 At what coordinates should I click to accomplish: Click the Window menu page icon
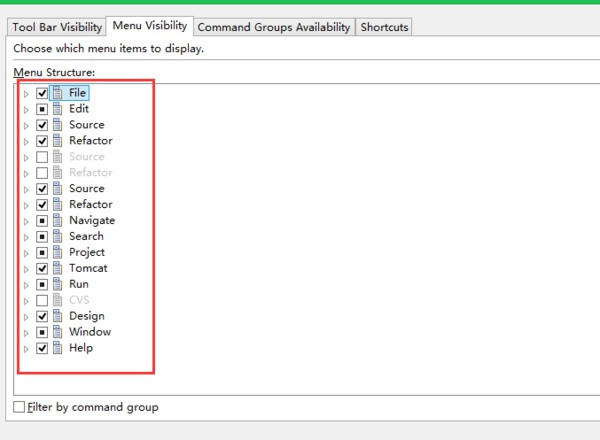tap(57, 332)
